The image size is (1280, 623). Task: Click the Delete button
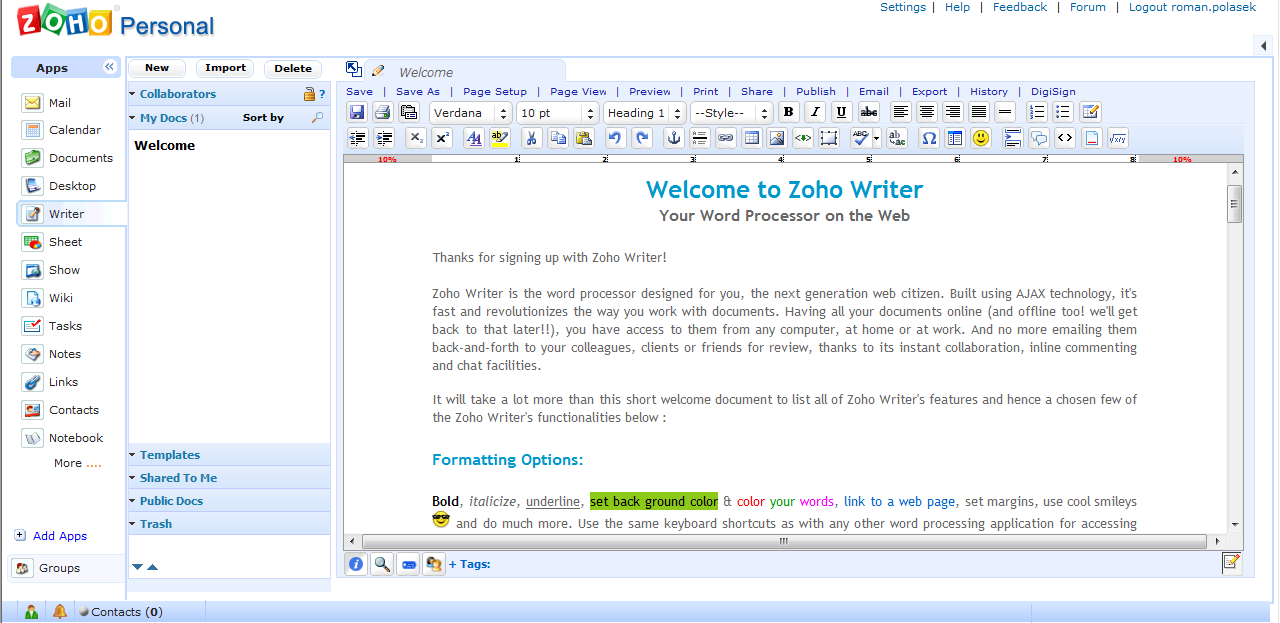click(x=293, y=68)
